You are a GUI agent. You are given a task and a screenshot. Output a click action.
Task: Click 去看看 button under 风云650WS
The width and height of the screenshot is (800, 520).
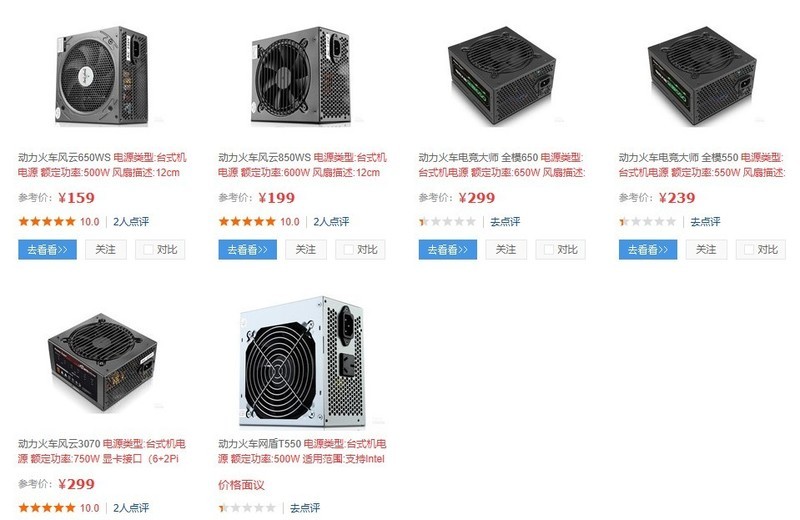47,250
